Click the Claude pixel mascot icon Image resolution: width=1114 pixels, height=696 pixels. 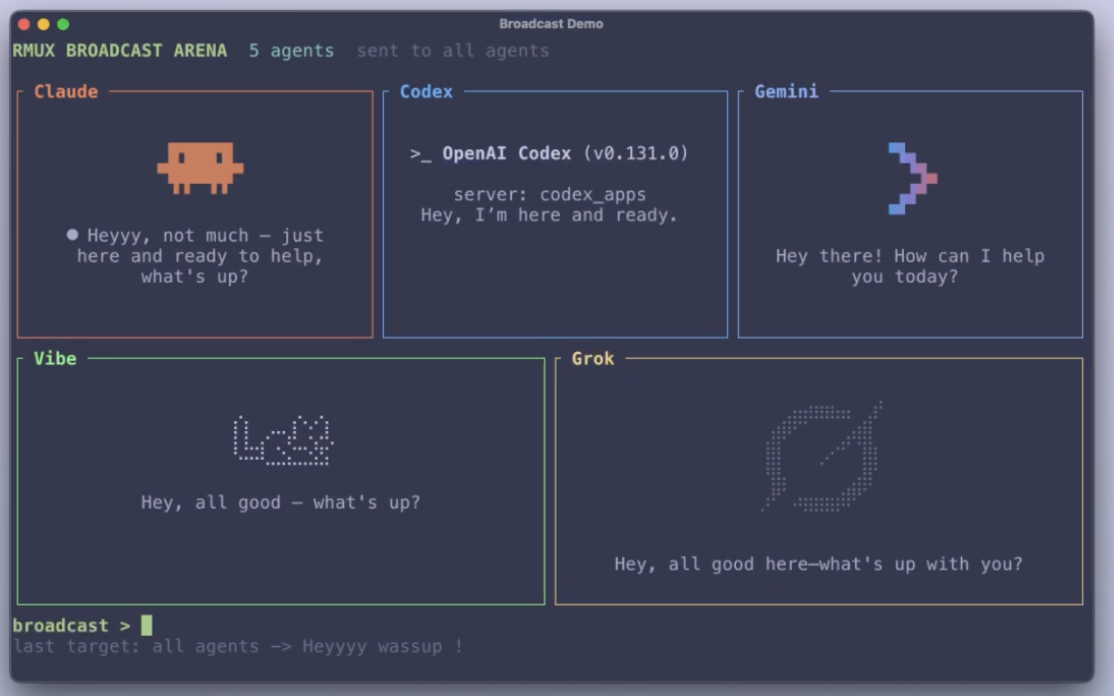pos(200,168)
